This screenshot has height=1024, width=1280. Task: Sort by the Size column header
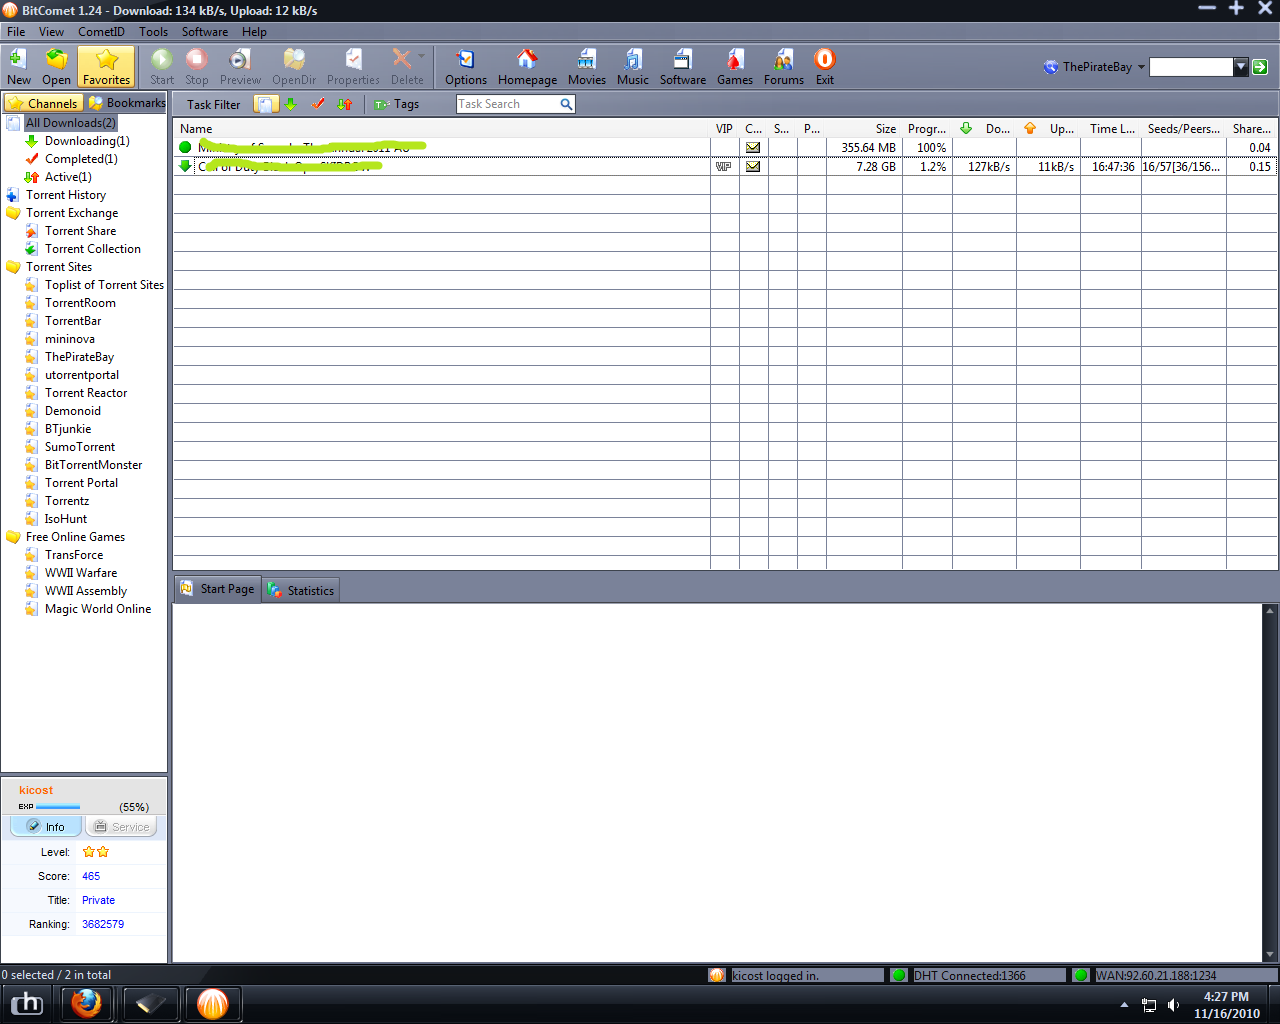[x=864, y=129]
